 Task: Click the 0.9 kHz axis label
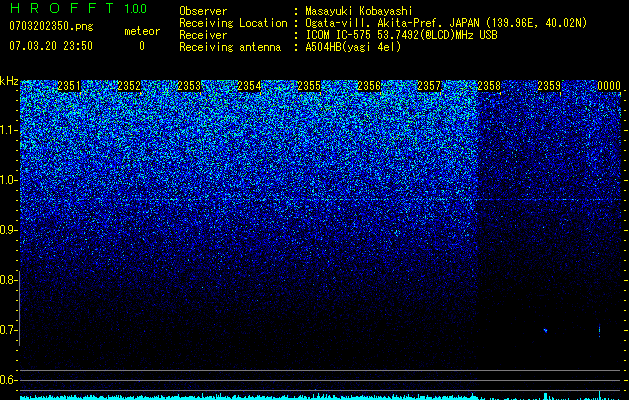[9, 230]
